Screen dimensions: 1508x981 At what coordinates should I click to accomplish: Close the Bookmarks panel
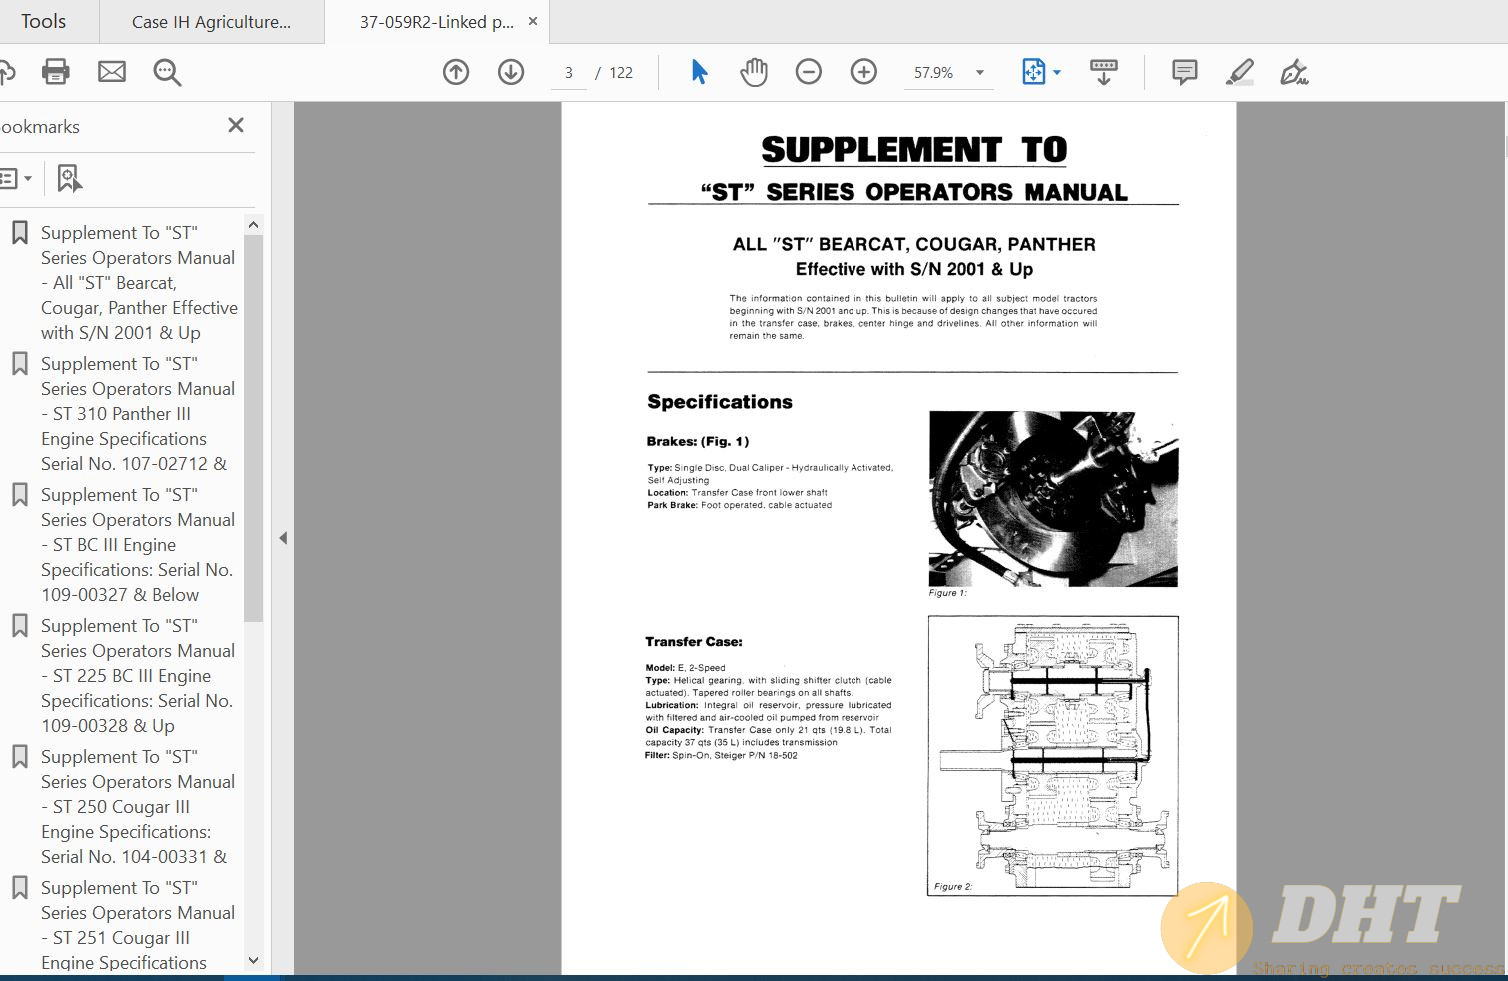[236, 125]
